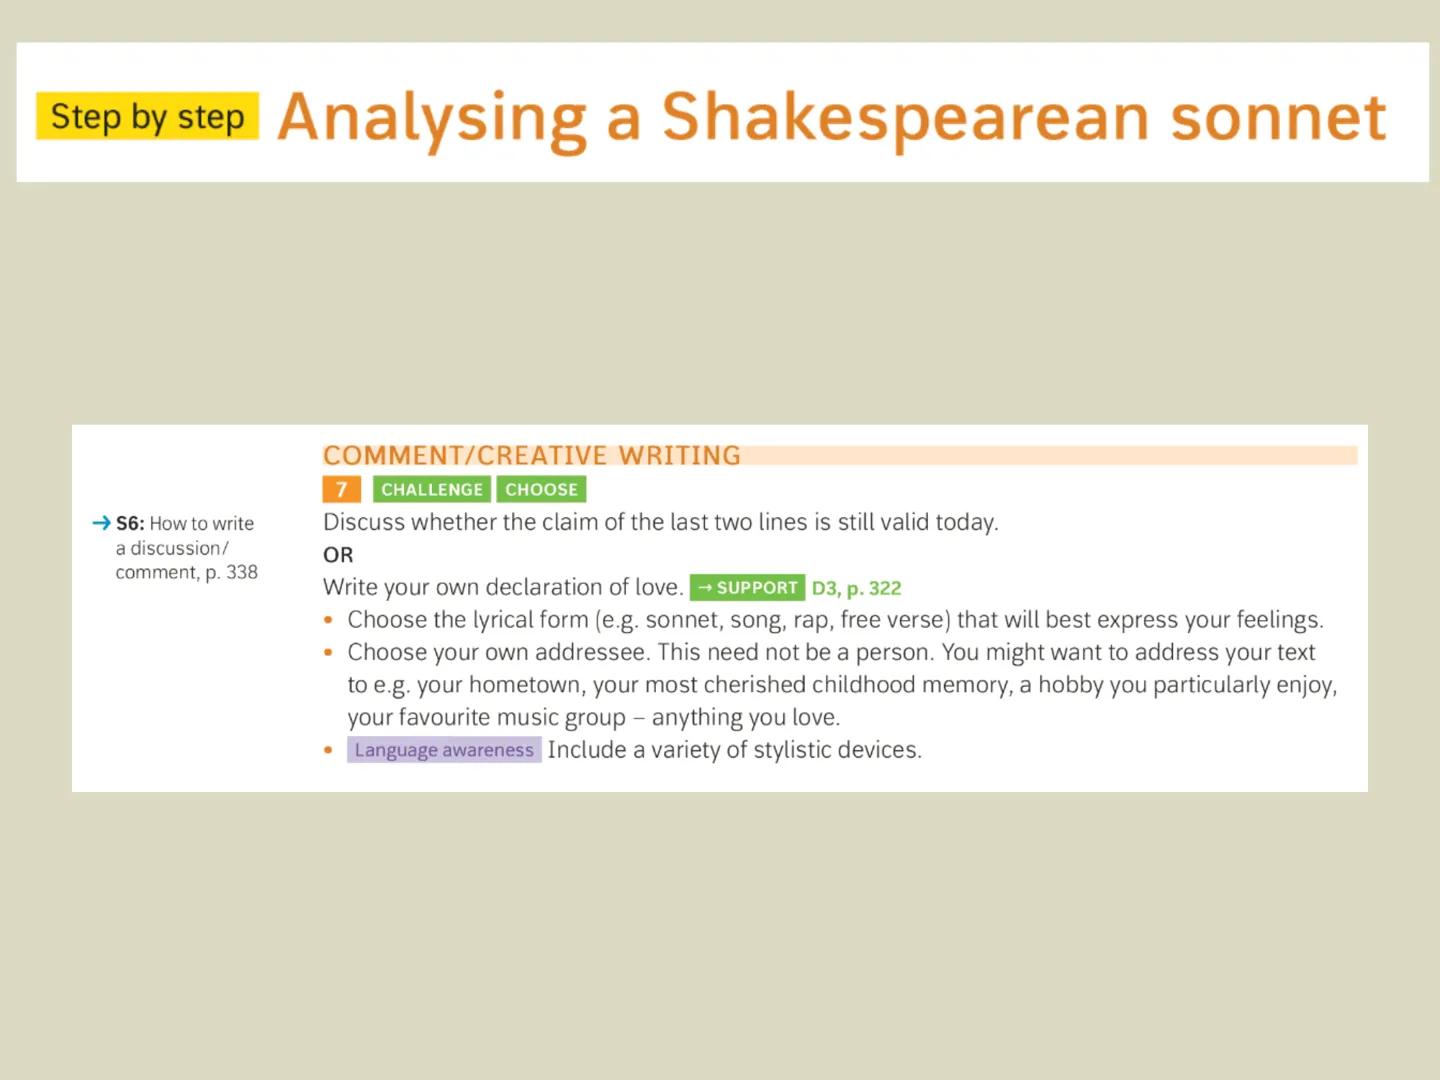Image resolution: width=1440 pixels, height=1080 pixels.
Task: Click 'Include a variety of stylistic devices.'
Action: coord(735,750)
